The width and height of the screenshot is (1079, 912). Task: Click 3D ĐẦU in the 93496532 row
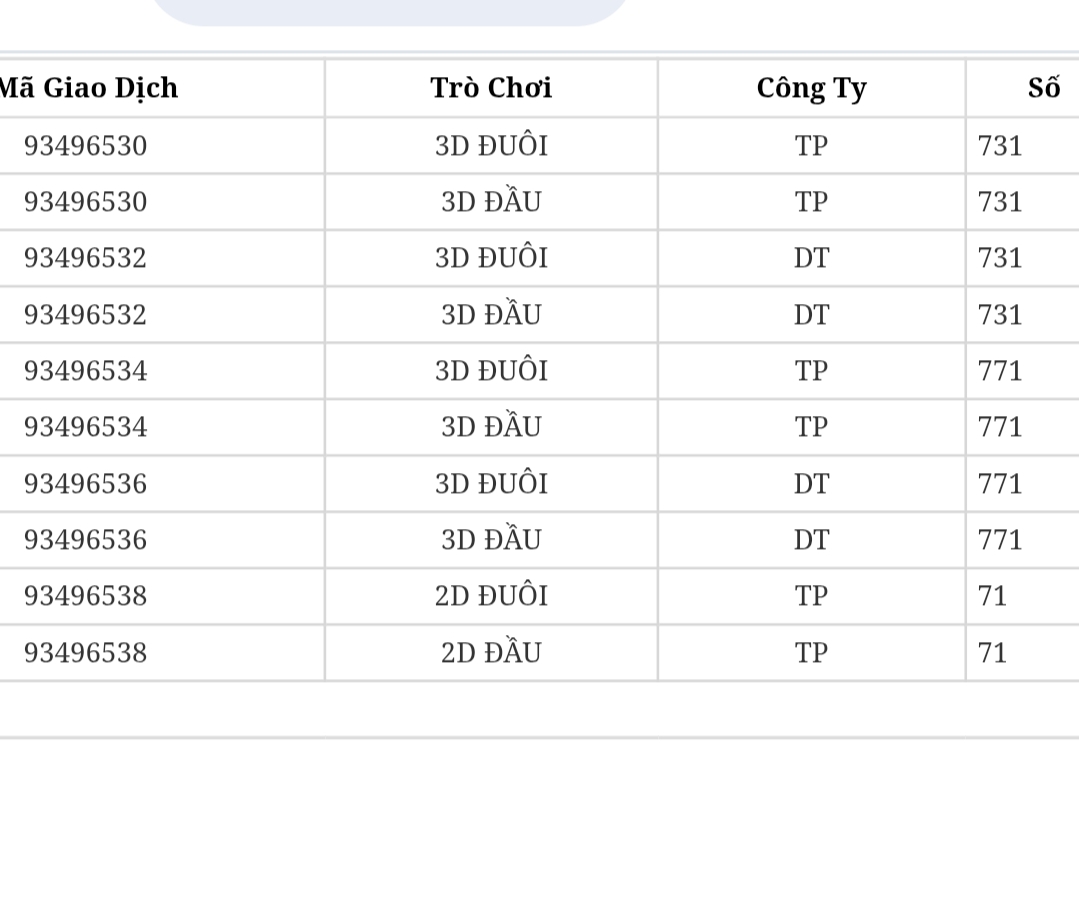[491, 314]
